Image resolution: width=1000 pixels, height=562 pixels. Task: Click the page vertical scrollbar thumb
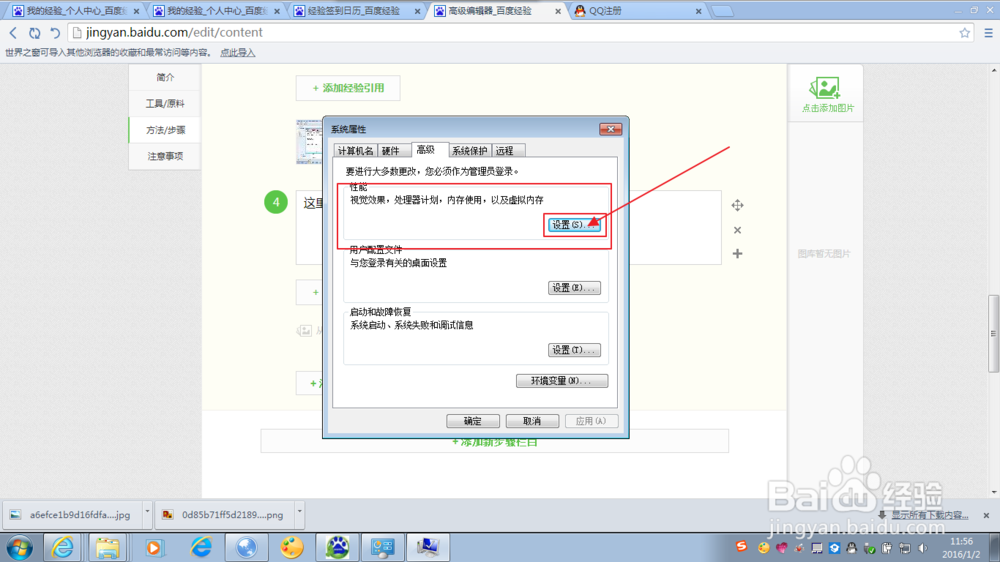[x=994, y=333]
